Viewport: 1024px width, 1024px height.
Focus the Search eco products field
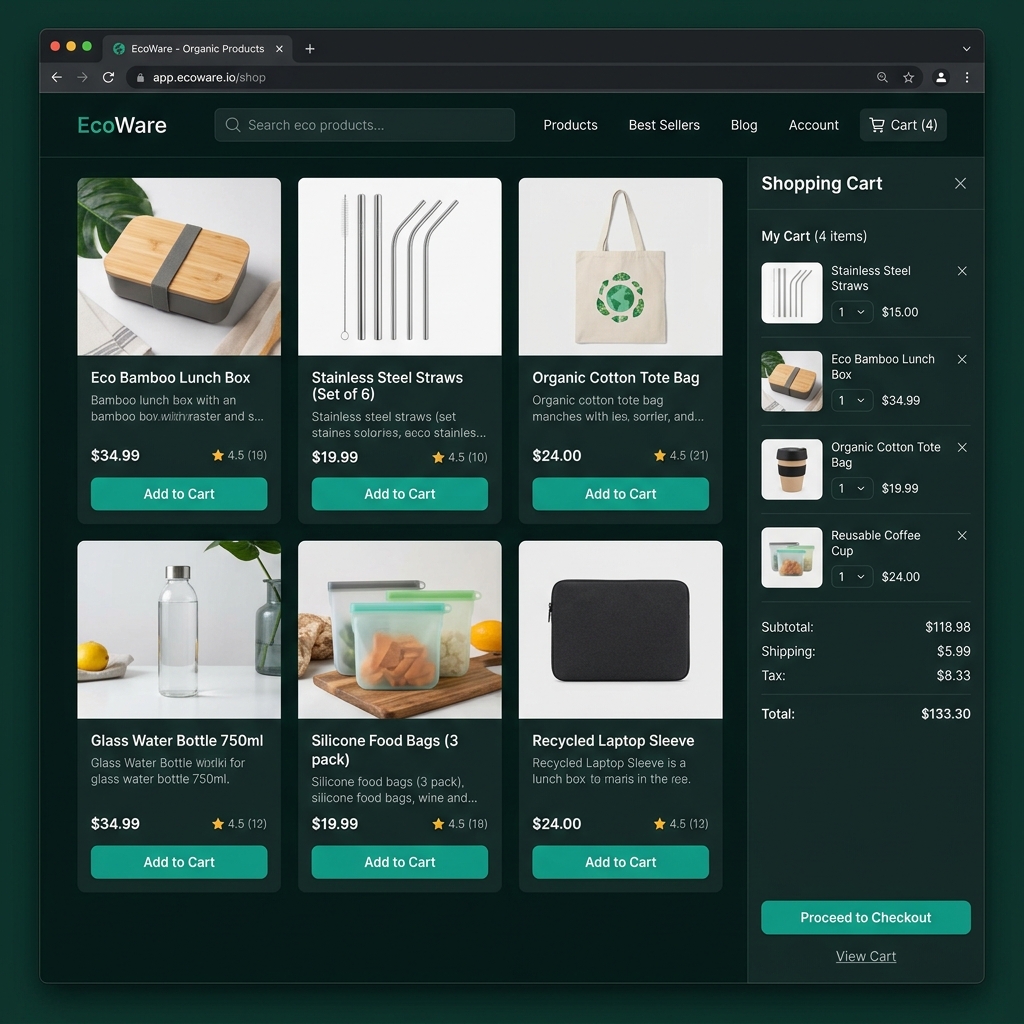tap(364, 125)
